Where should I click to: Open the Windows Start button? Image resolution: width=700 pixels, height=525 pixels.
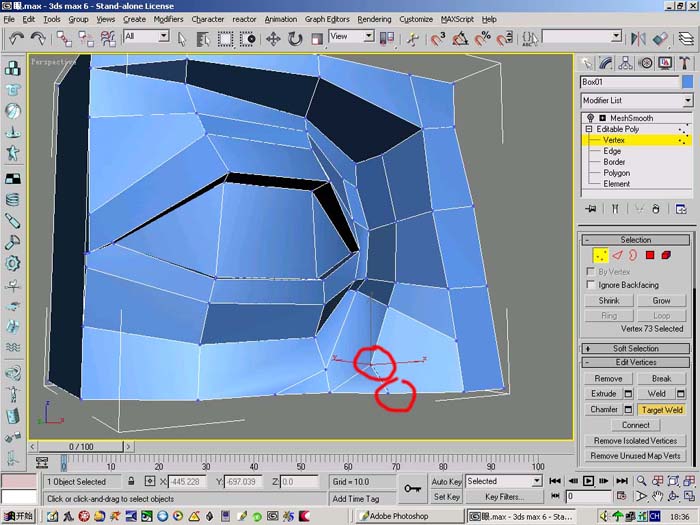click(x=18, y=516)
